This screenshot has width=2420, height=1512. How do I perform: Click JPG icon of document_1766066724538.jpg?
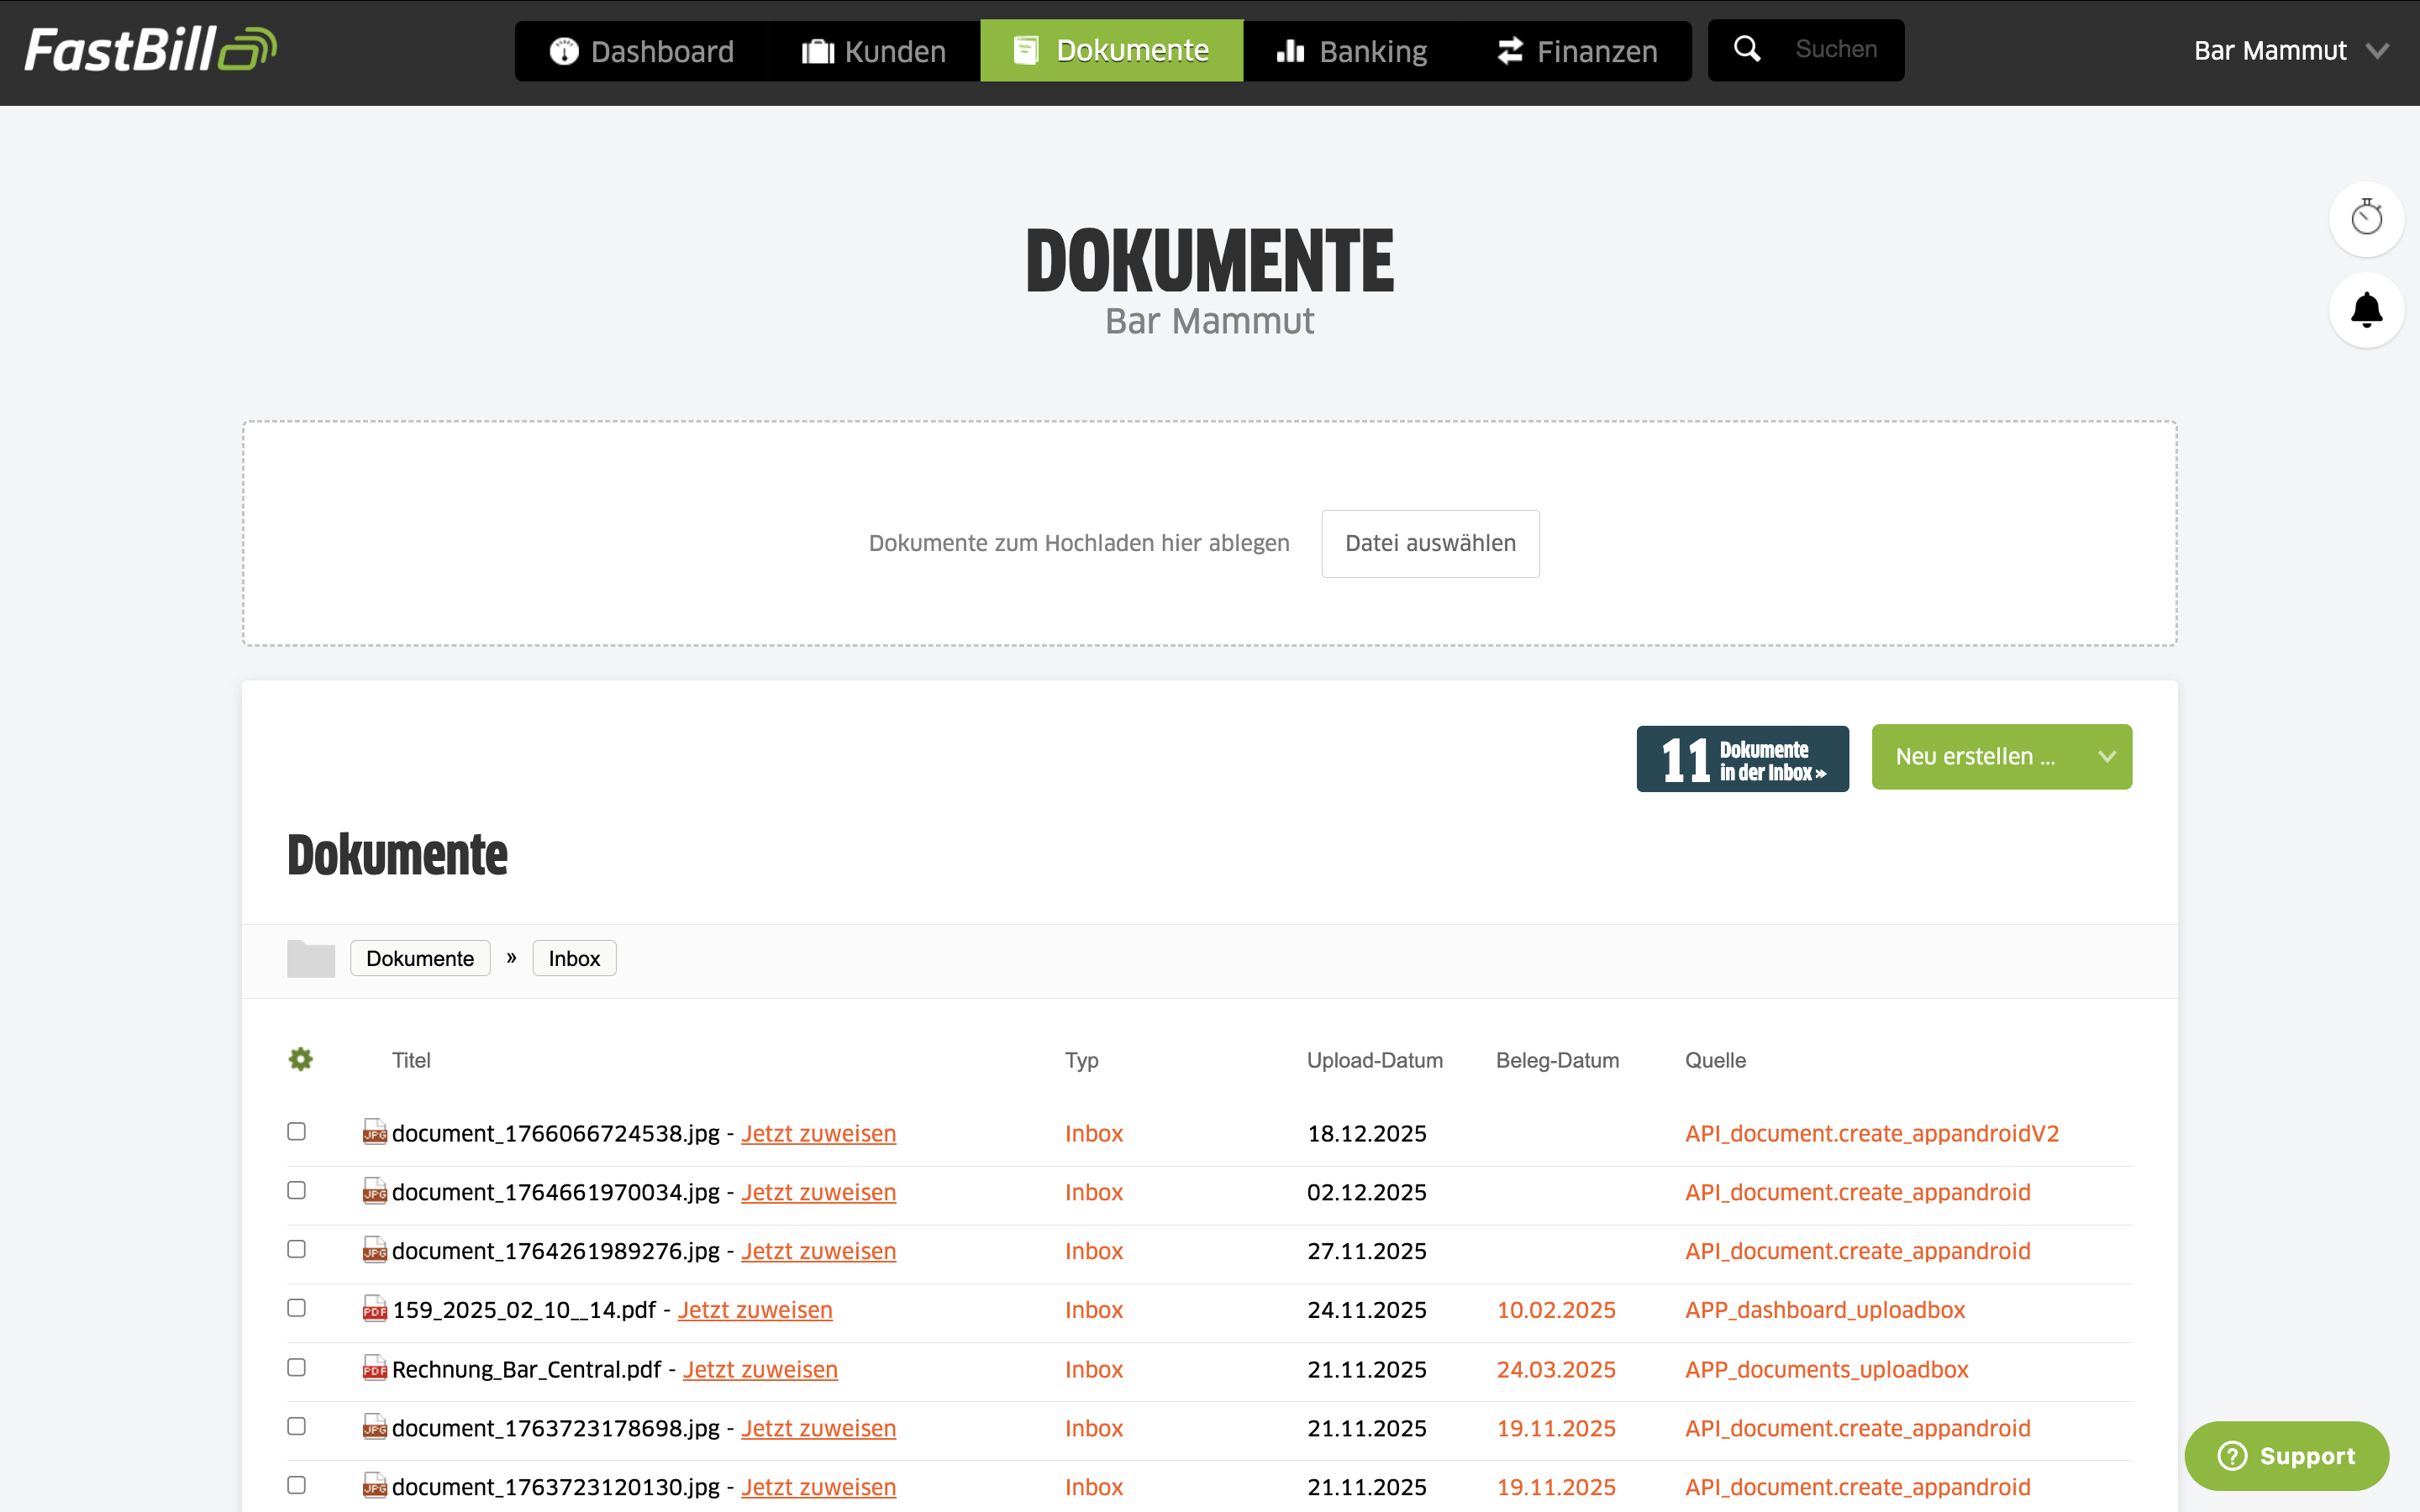[x=374, y=1132]
